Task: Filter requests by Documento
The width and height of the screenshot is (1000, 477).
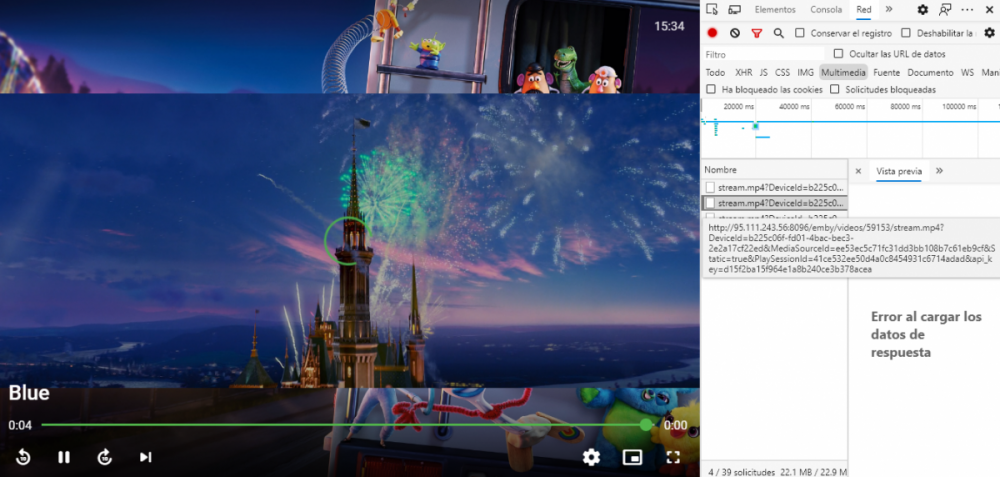Action: click(930, 73)
